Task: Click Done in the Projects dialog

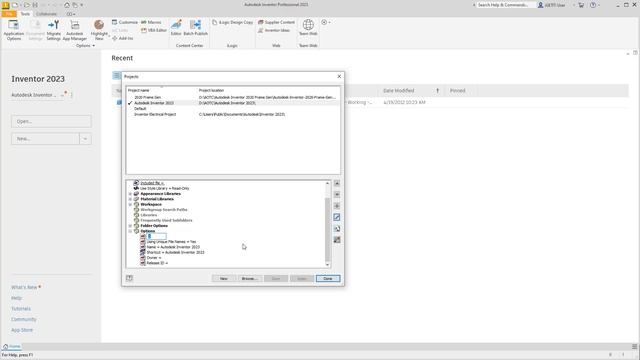Action: click(328, 278)
